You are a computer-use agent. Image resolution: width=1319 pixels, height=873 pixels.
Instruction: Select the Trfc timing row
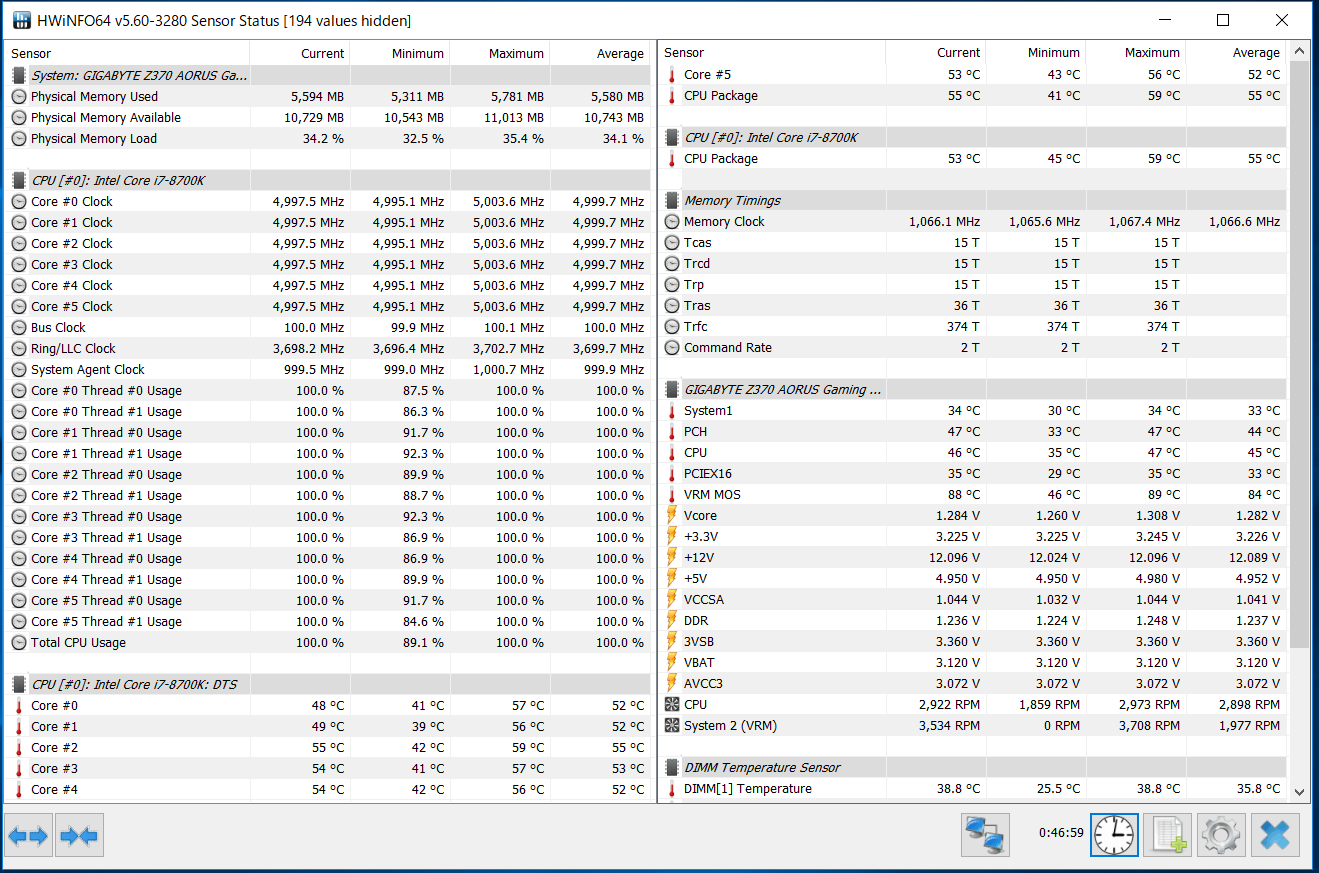coord(972,326)
